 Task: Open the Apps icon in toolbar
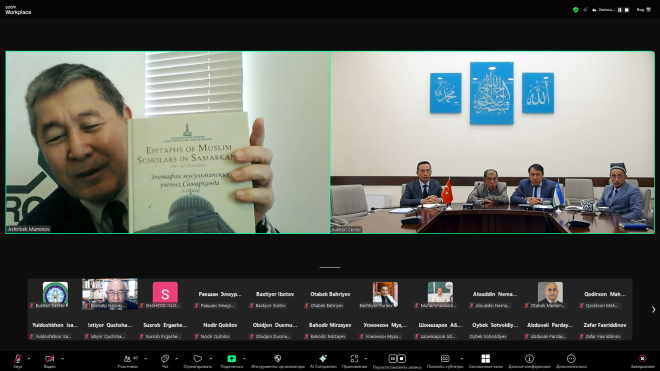(x=354, y=359)
